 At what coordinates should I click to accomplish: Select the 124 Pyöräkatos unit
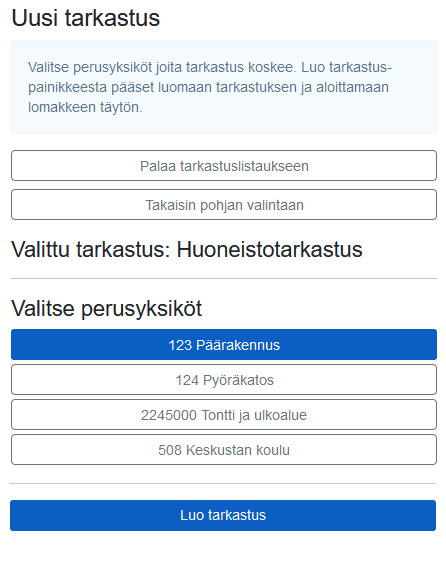tap(224, 379)
